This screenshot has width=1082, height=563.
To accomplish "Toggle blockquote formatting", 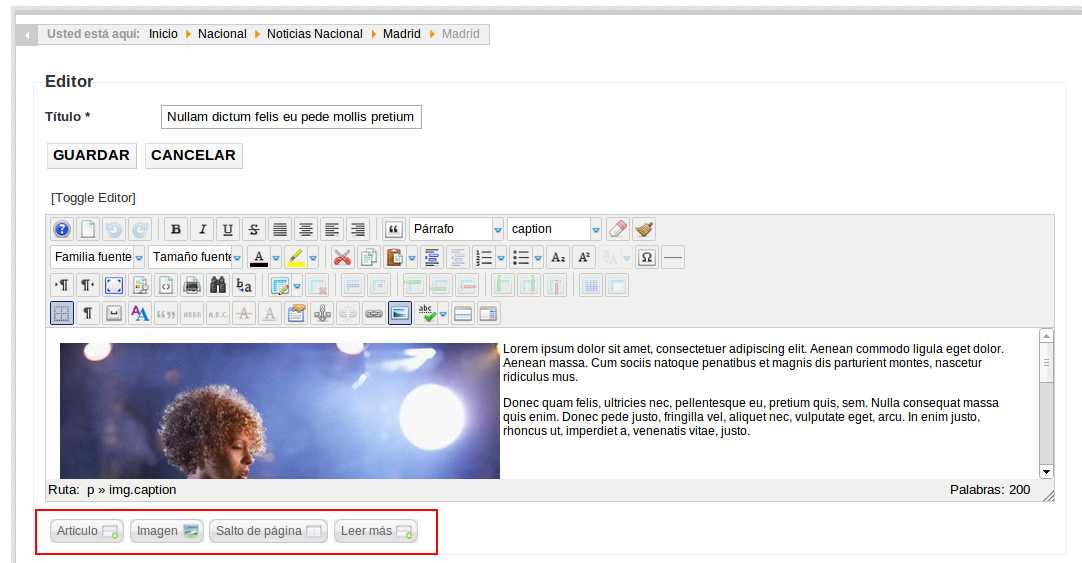I will coord(393,229).
